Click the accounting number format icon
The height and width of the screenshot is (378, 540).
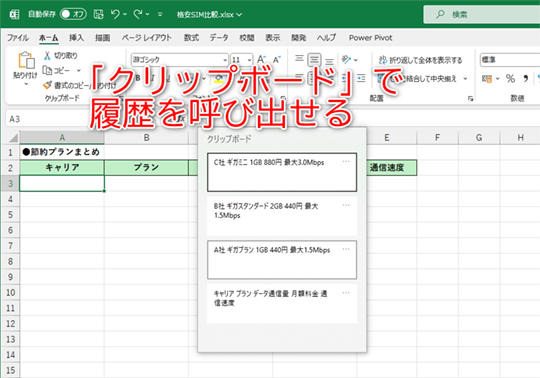tap(487, 79)
